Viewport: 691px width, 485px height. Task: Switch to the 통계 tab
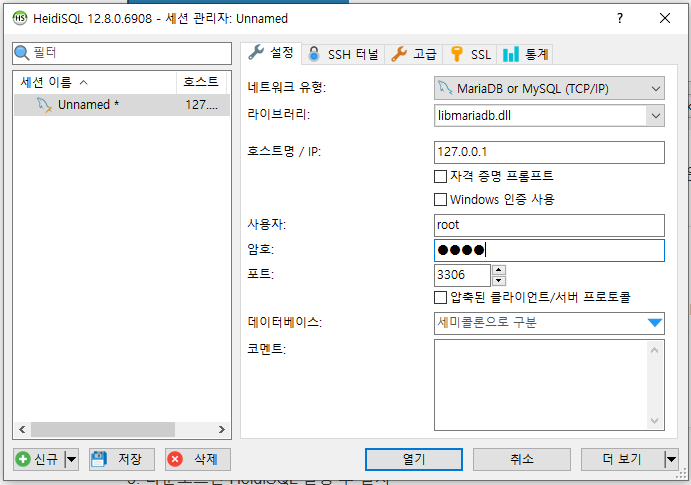525,54
